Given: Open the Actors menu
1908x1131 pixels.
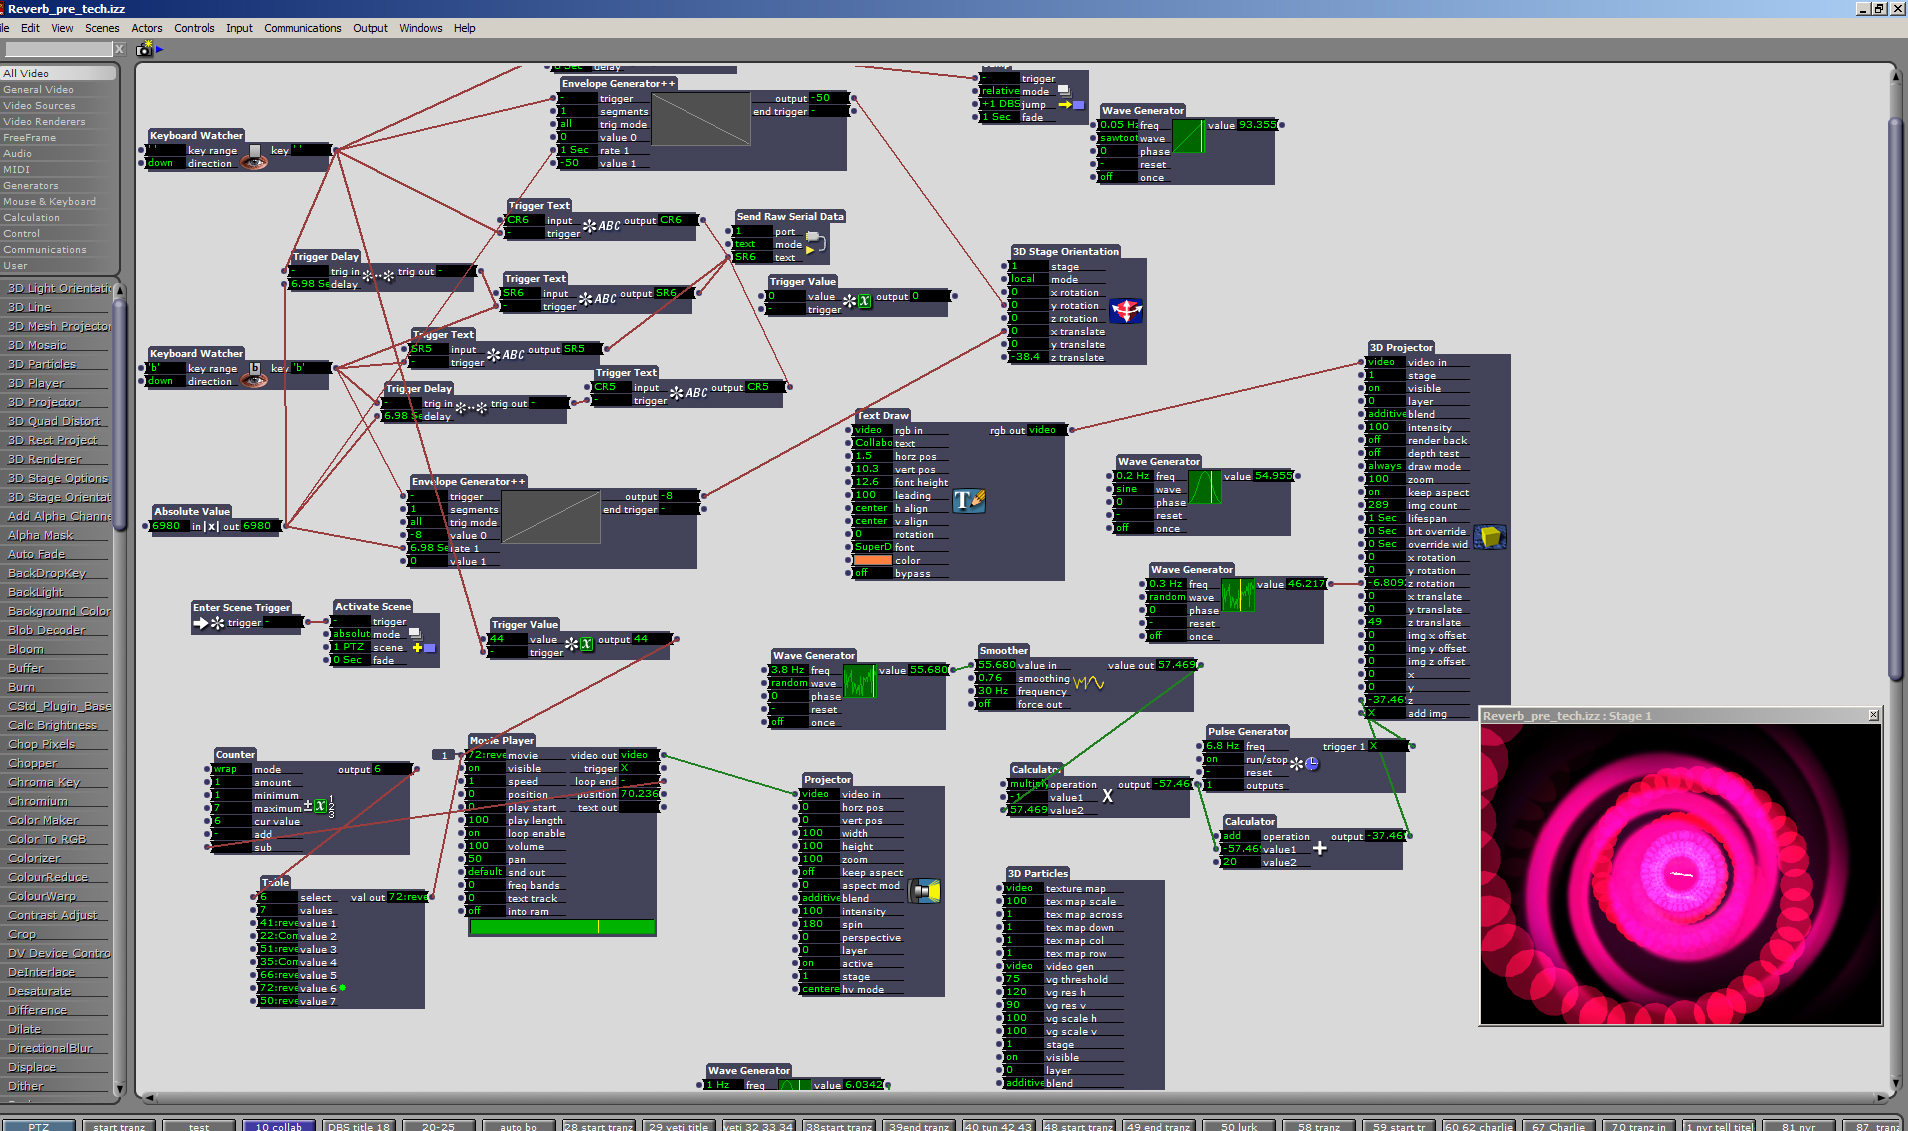Looking at the screenshot, I should [146, 28].
